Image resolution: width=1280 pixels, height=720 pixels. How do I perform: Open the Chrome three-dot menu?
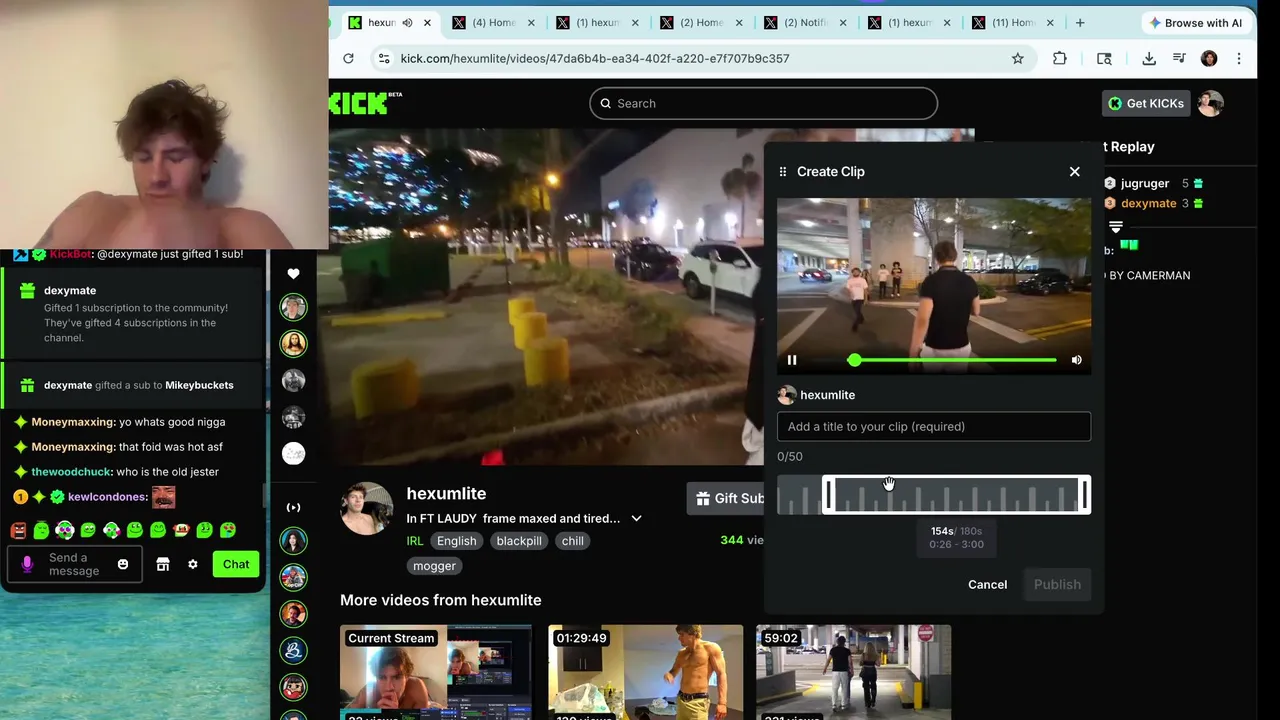click(x=1239, y=58)
